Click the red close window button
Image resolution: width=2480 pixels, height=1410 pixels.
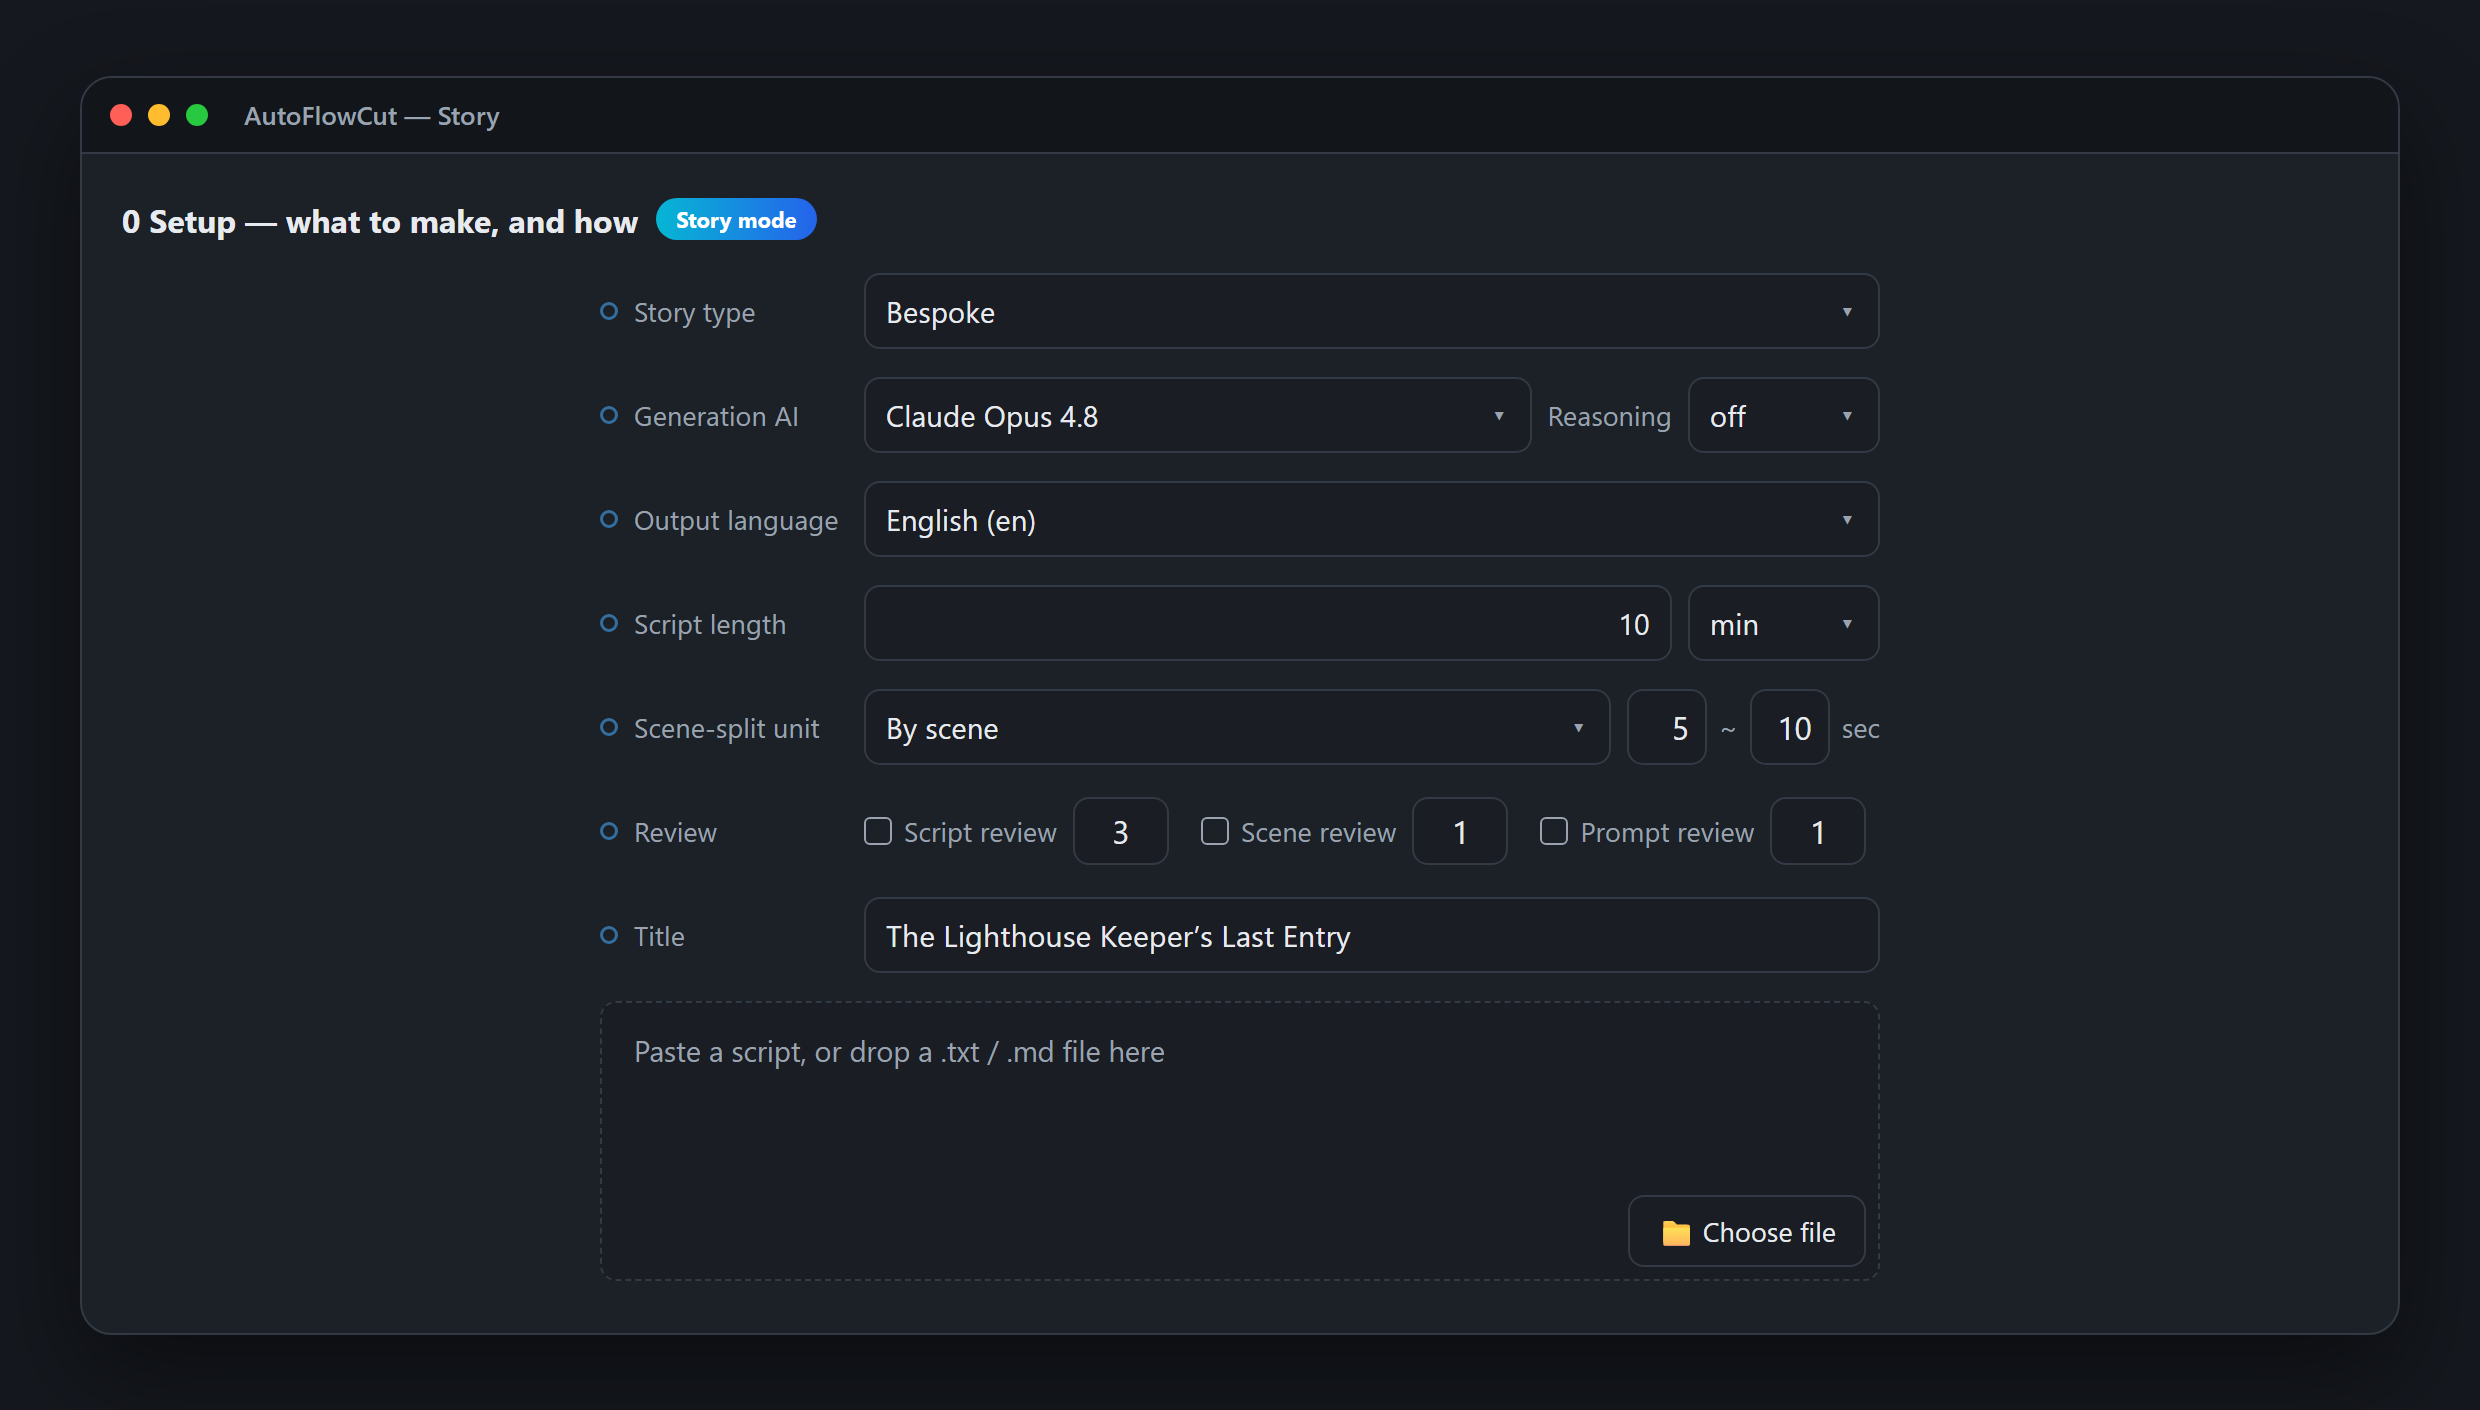(121, 115)
